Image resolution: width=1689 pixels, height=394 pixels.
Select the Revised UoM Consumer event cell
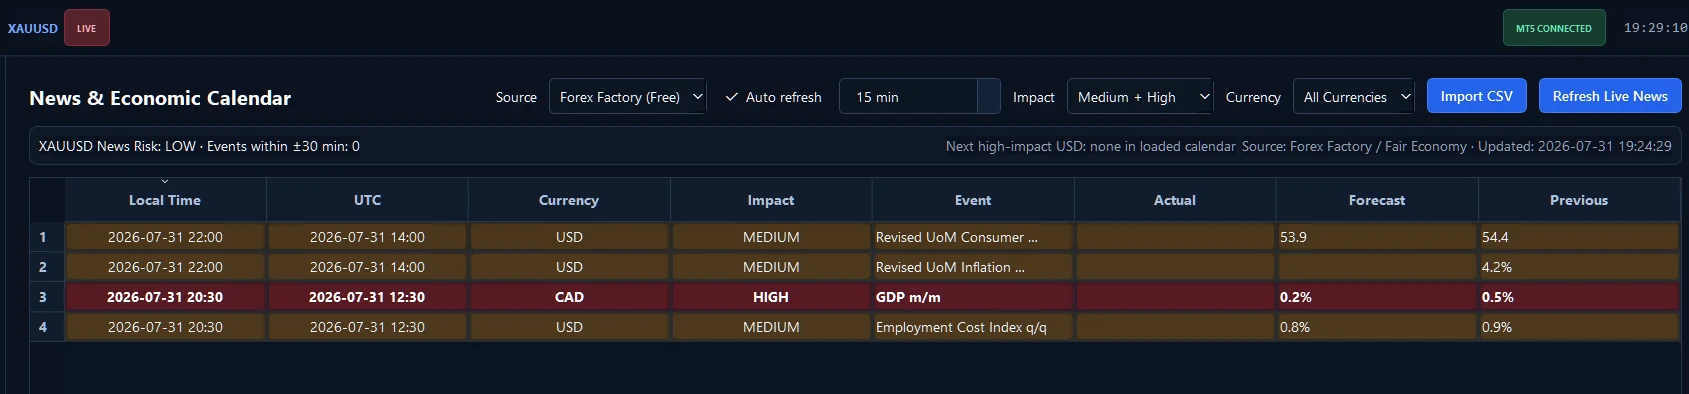click(973, 237)
